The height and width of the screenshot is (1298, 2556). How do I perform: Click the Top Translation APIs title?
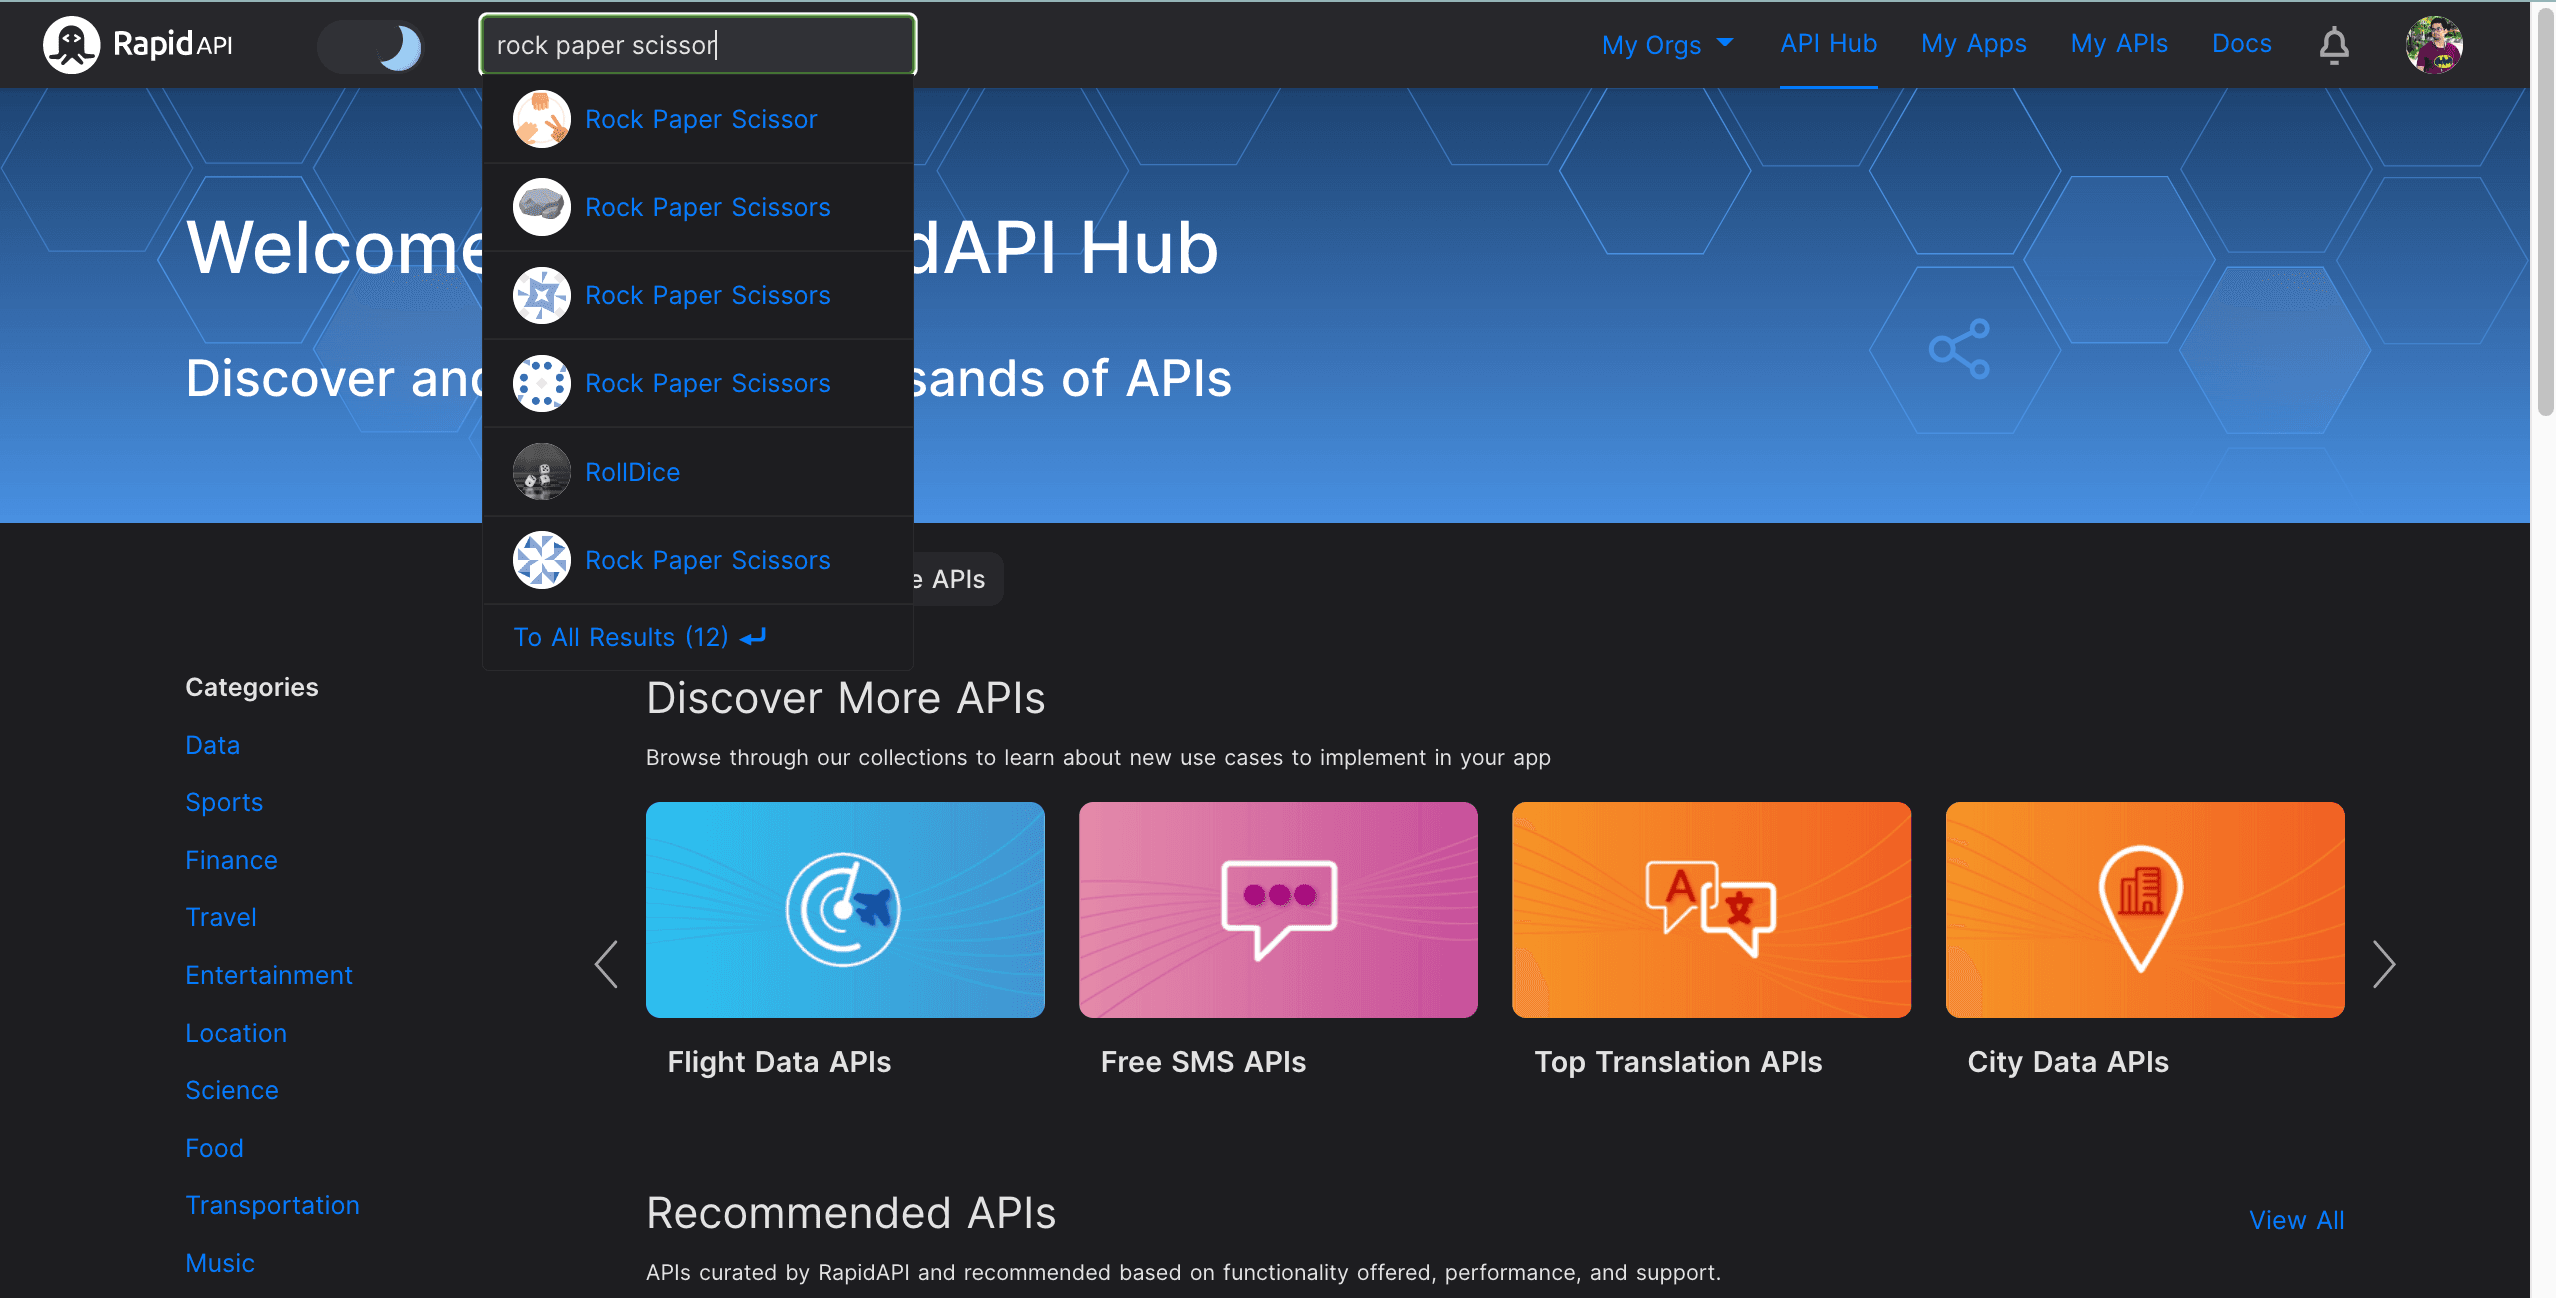(1678, 1062)
